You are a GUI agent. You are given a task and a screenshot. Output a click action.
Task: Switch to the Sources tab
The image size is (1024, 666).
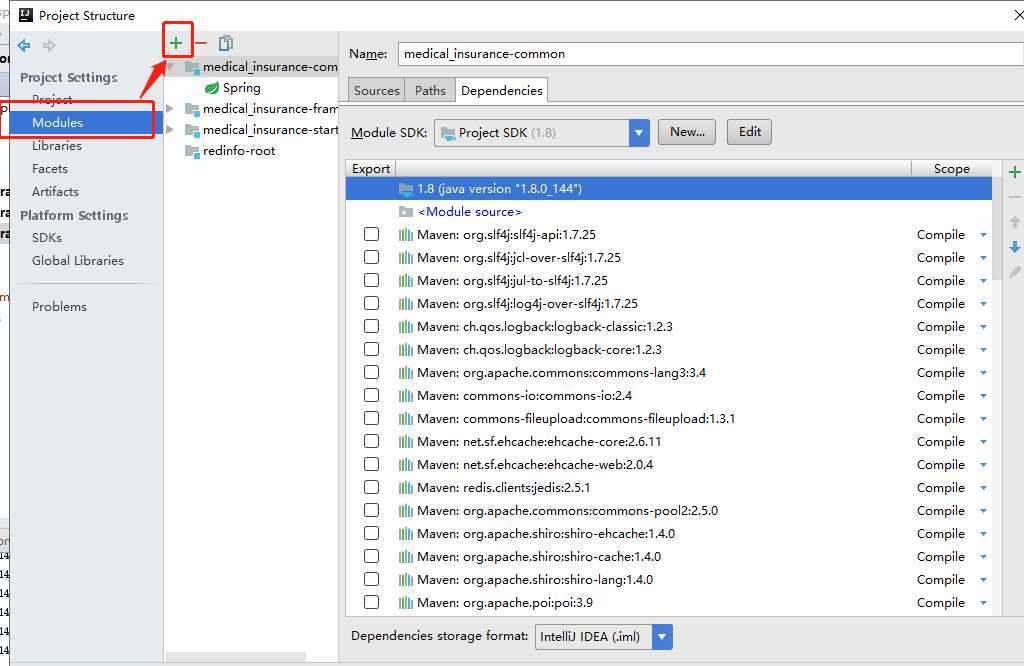click(x=376, y=91)
